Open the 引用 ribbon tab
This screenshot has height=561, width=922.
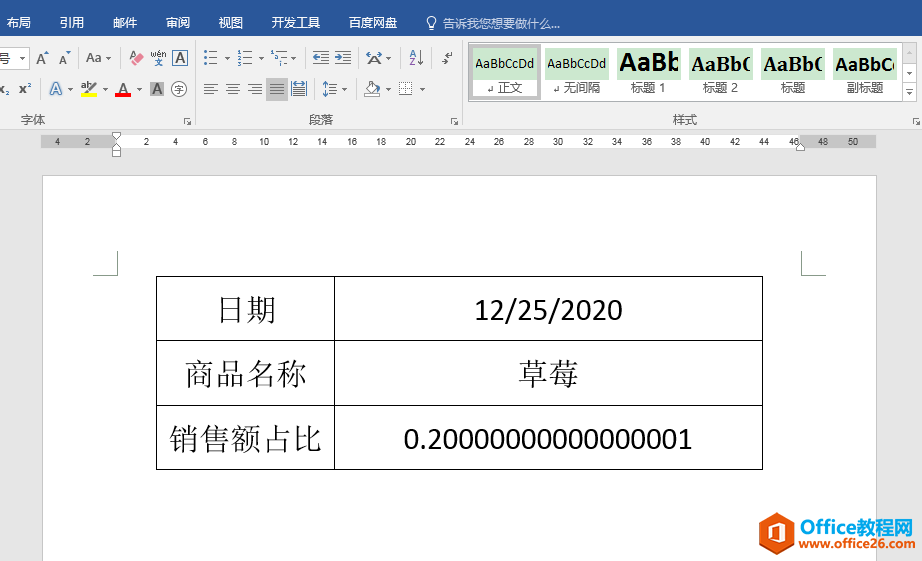point(72,23)
